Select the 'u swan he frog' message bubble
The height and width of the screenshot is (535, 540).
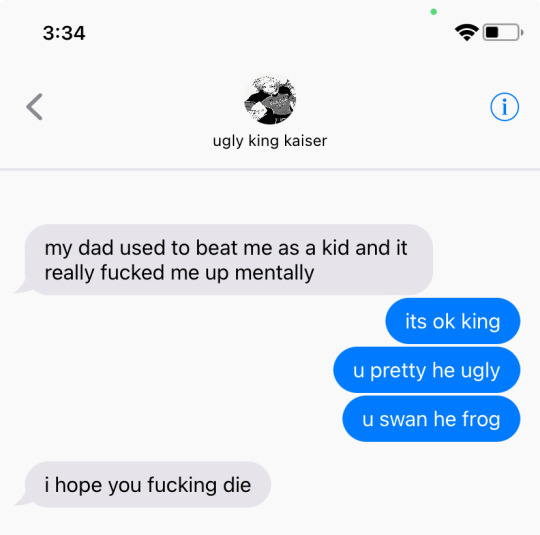click(431, 419)
